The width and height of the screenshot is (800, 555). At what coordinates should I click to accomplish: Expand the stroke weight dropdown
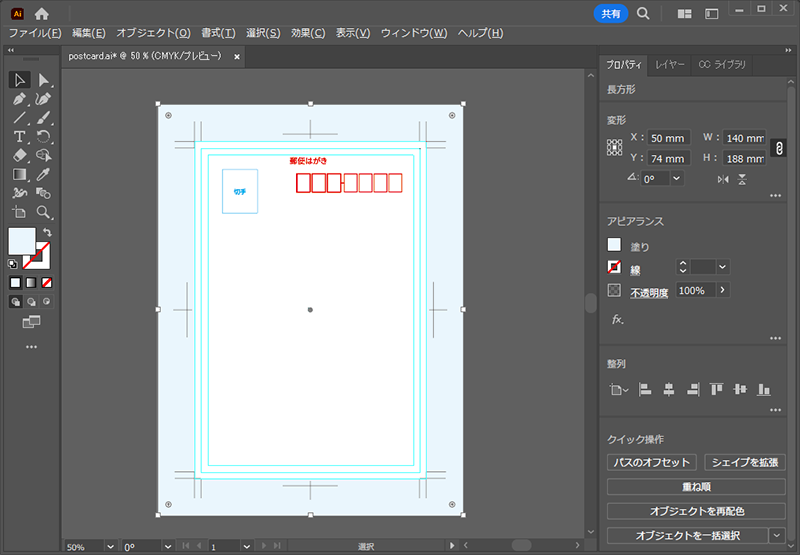(723, 267)
